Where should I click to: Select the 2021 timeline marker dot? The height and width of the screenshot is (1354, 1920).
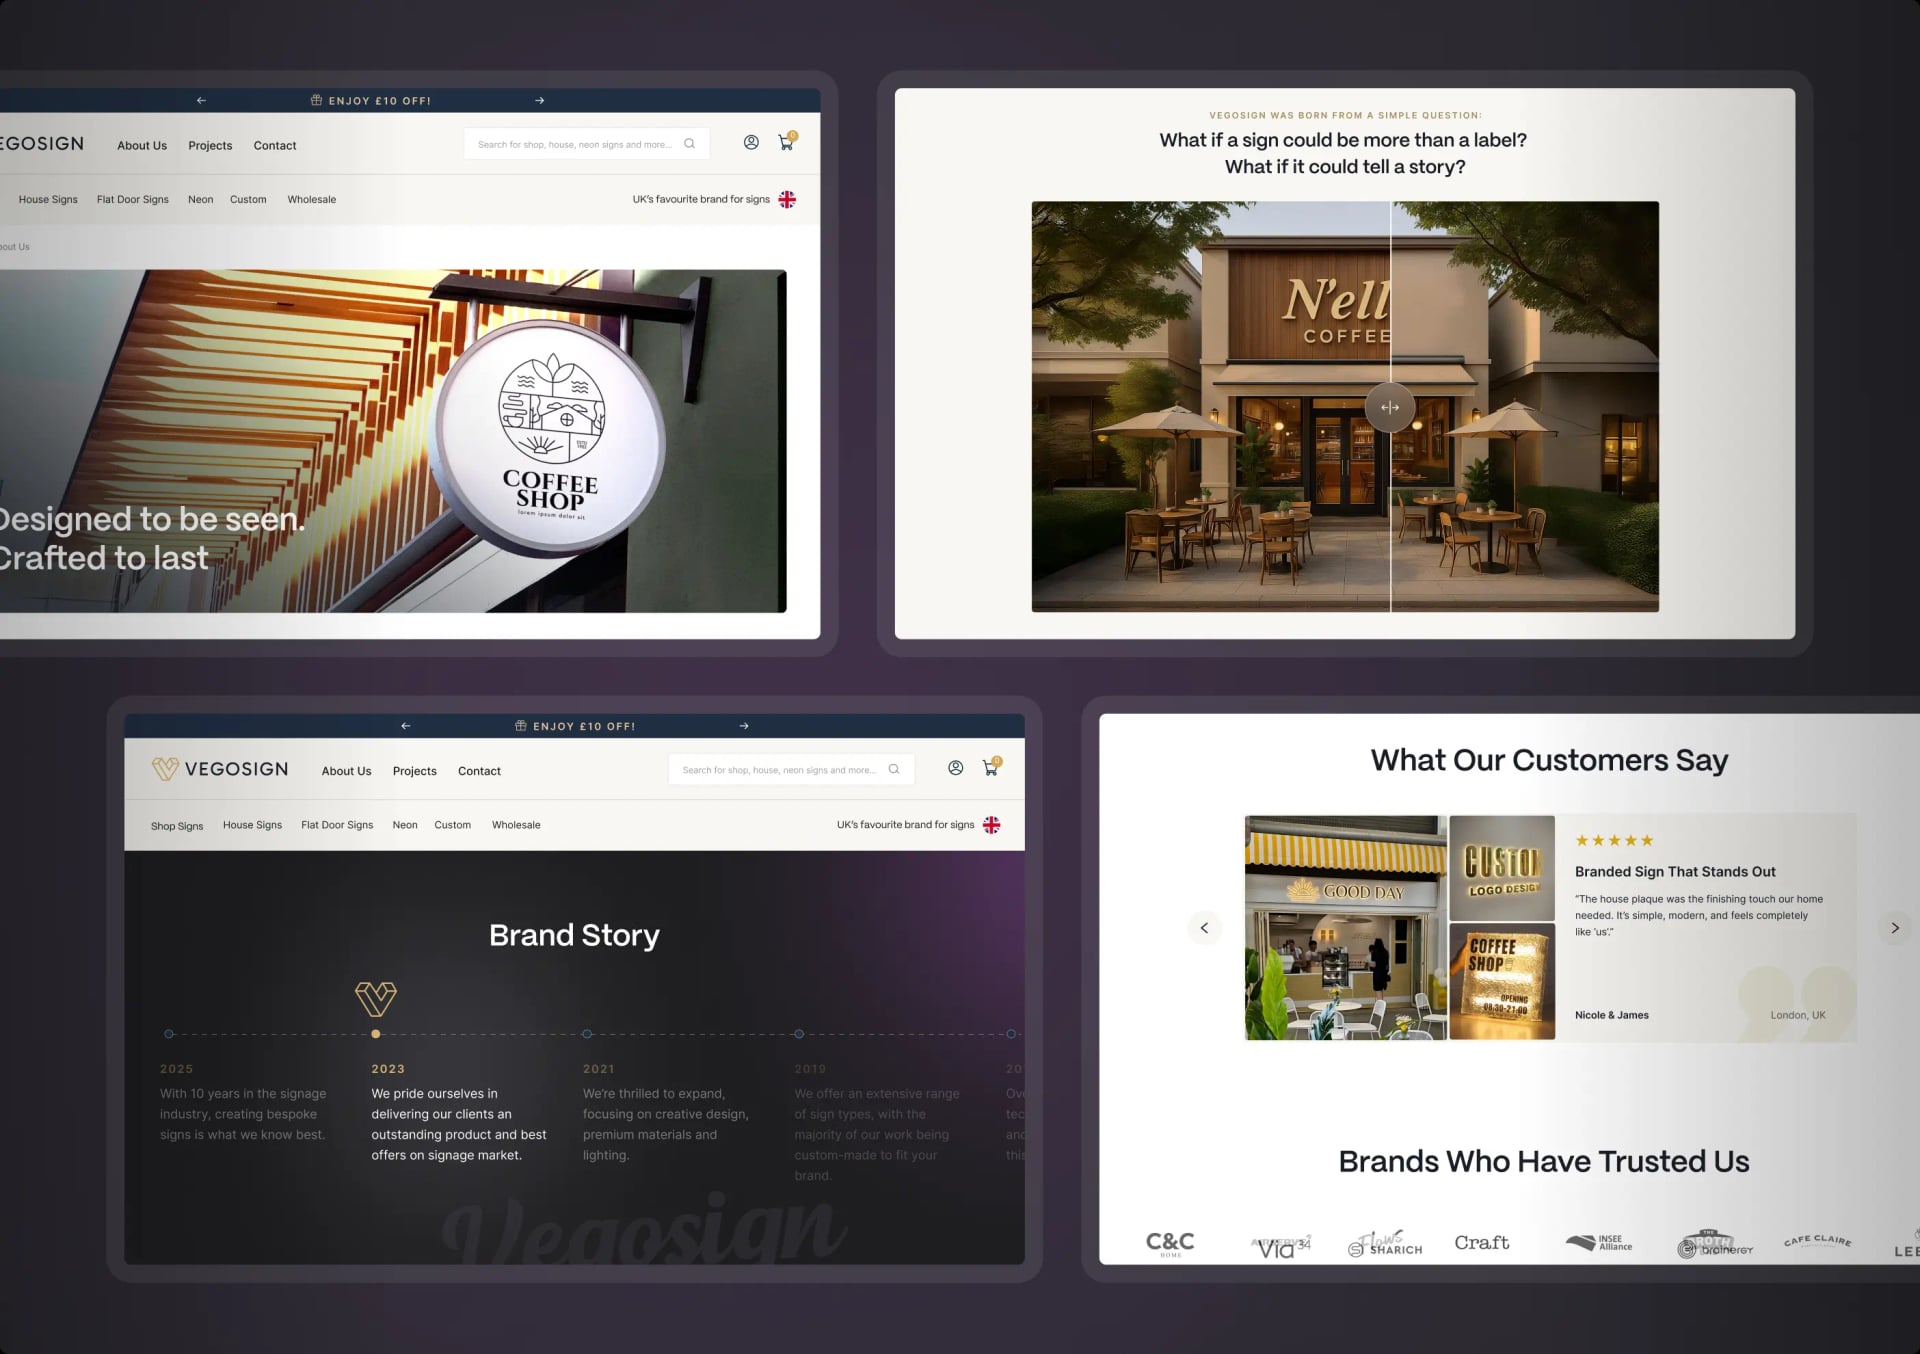(x=587, y=1034)
